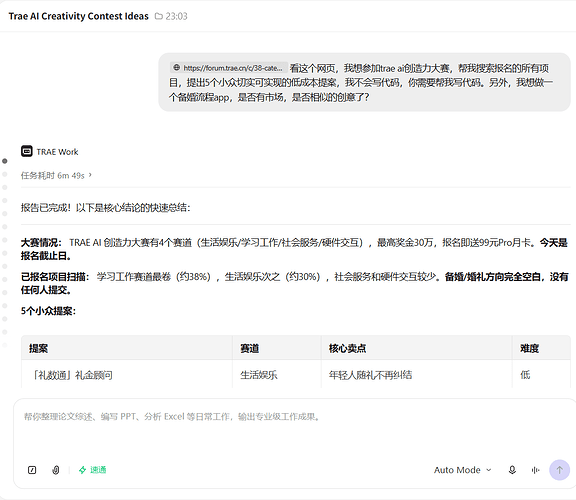Screen dimensions: 576x500
Task: Click the lightning icon next to 速通
Action: click(x=83, y=470)
